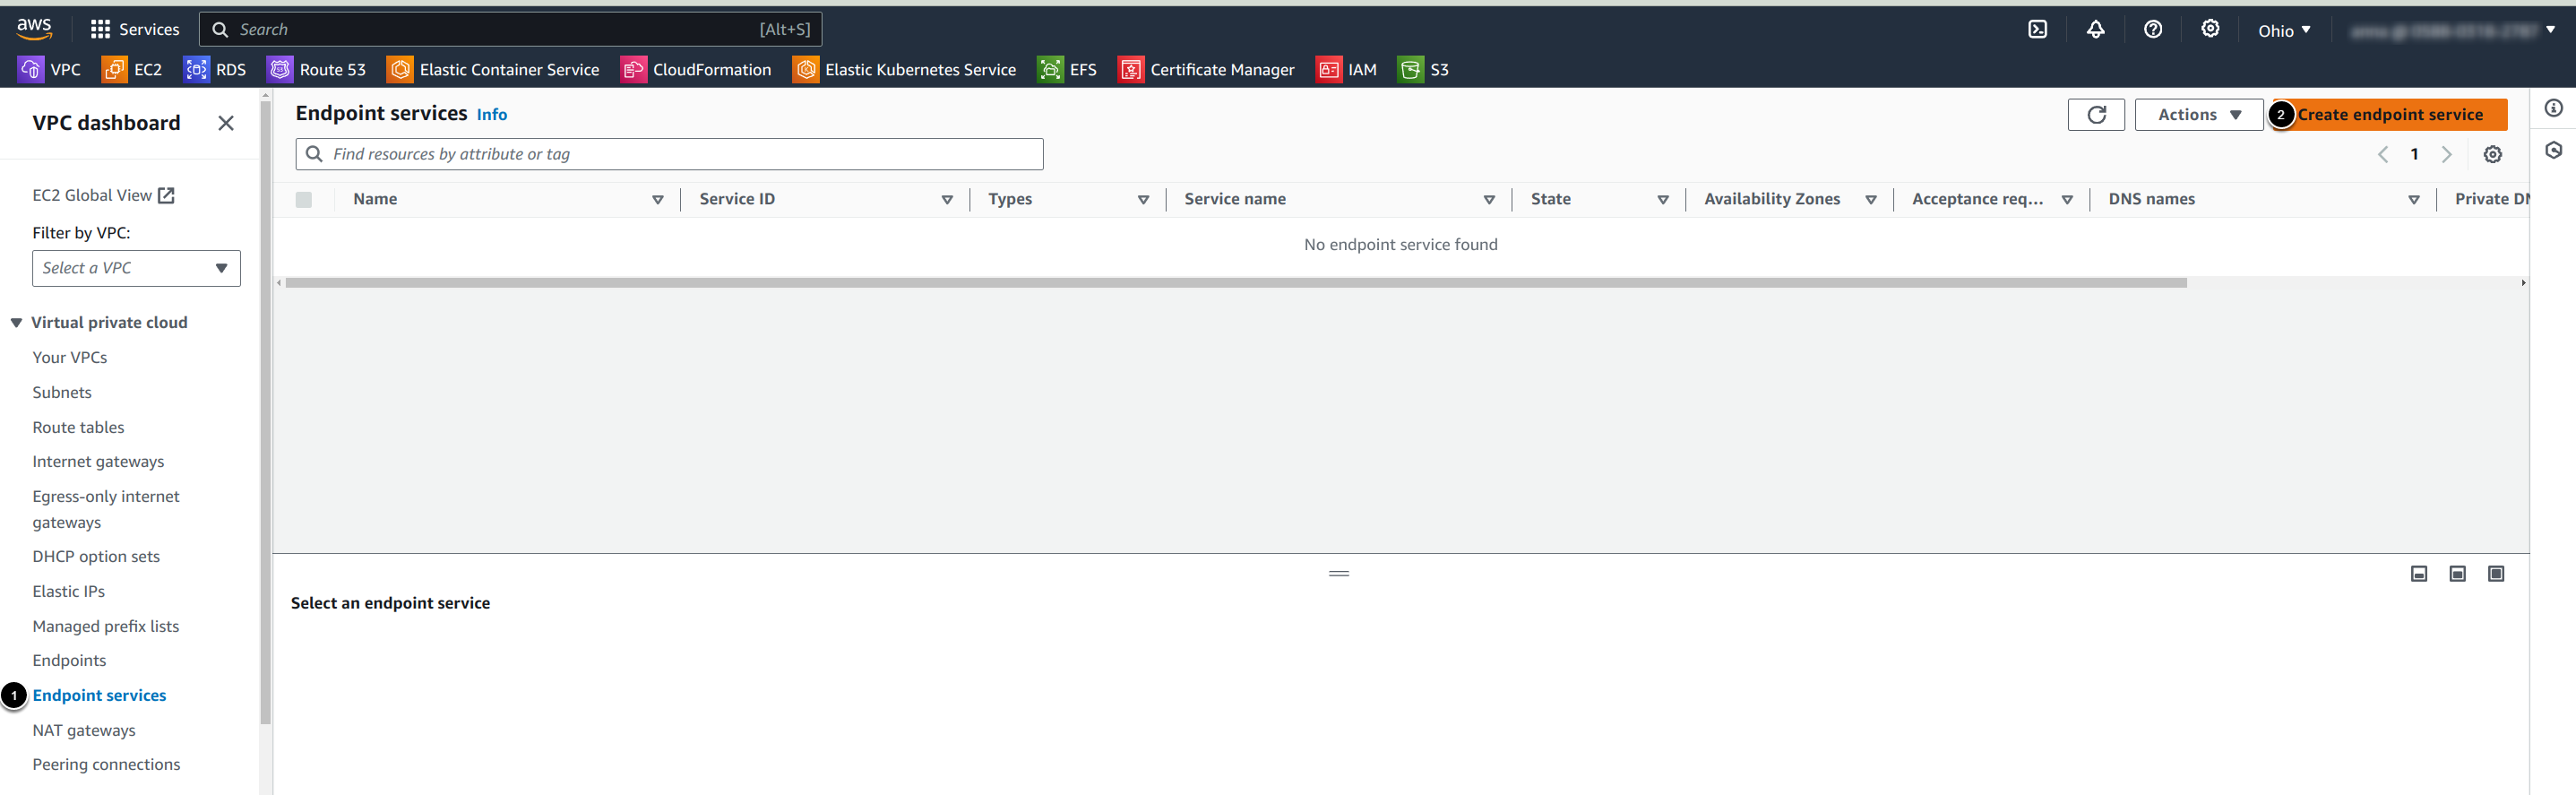Sort by the DNS names column
The height and width of the screenshot is (795, 2576).
click(x=2413, y=200)
